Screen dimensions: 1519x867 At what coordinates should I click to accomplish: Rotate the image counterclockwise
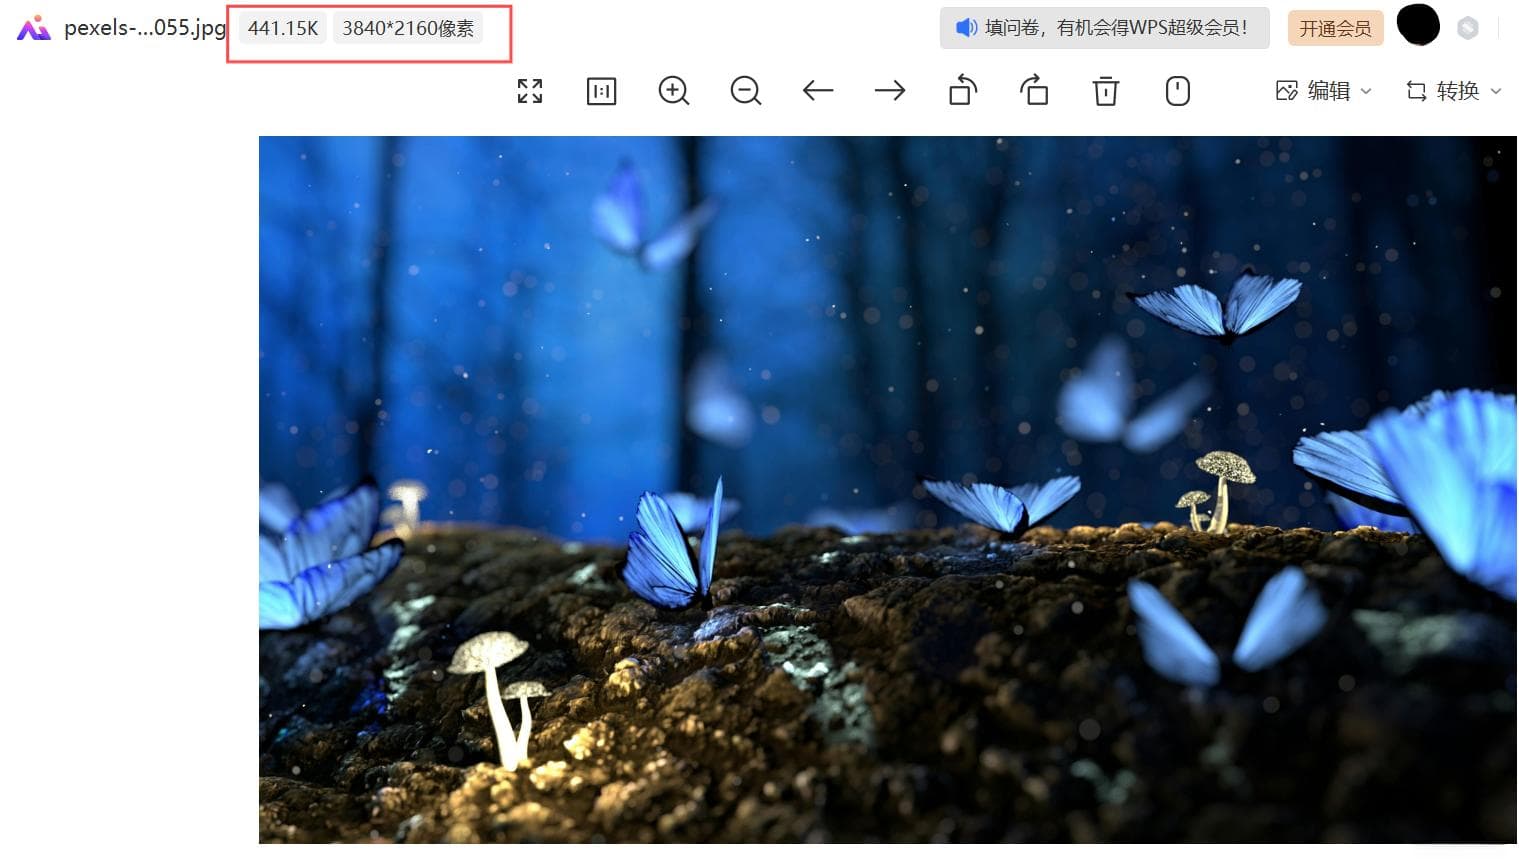pos(962,90)
